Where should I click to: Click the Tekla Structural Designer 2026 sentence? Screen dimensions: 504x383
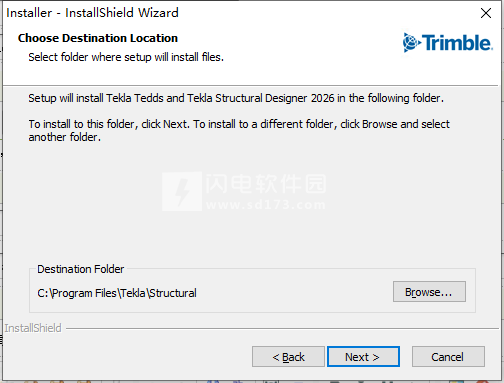pos(236,98)
